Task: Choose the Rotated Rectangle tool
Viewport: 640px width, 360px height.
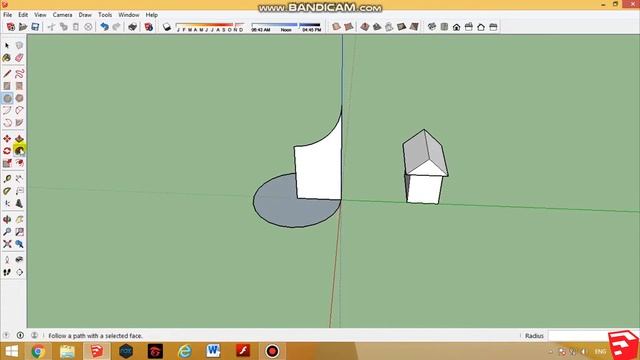Action: click(x=19, y=86)
